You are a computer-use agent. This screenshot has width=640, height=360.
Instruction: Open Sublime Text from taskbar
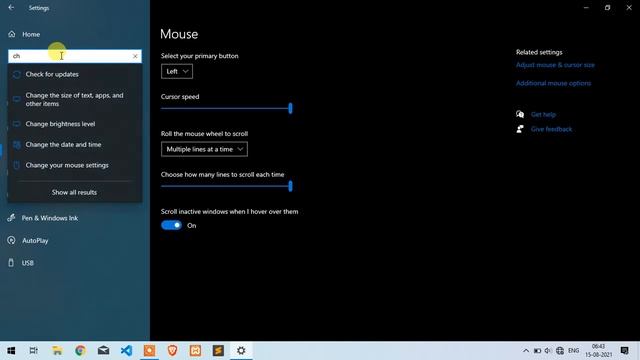(x=218, y=350)
